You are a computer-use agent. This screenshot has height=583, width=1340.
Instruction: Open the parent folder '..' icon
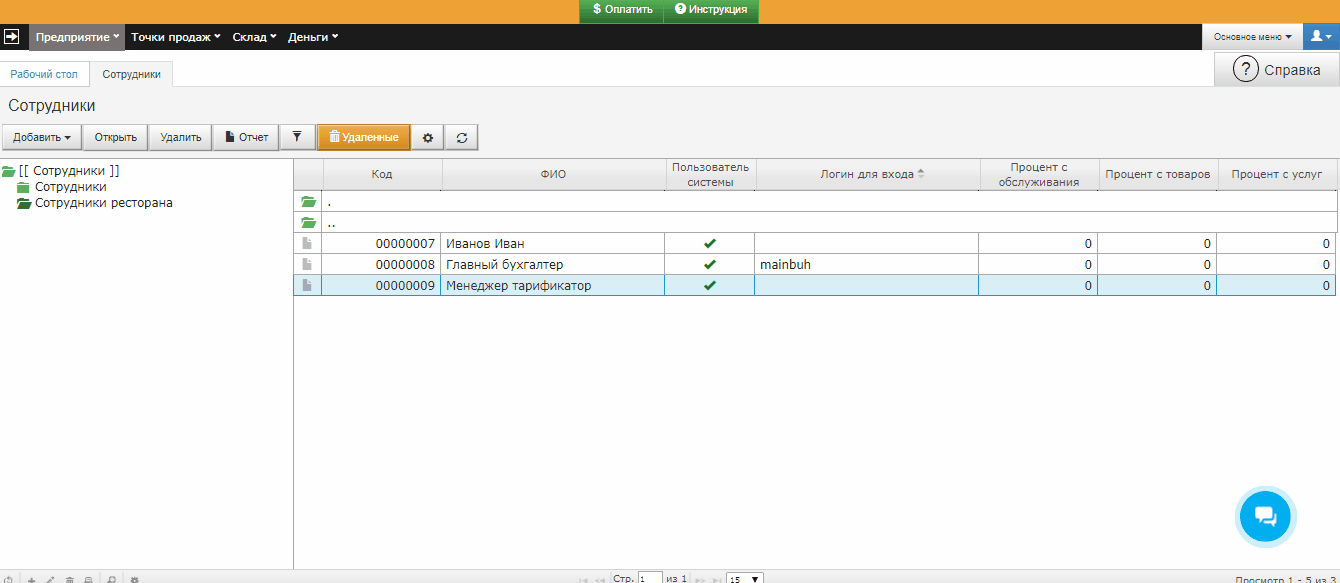[x=308, y=223]
